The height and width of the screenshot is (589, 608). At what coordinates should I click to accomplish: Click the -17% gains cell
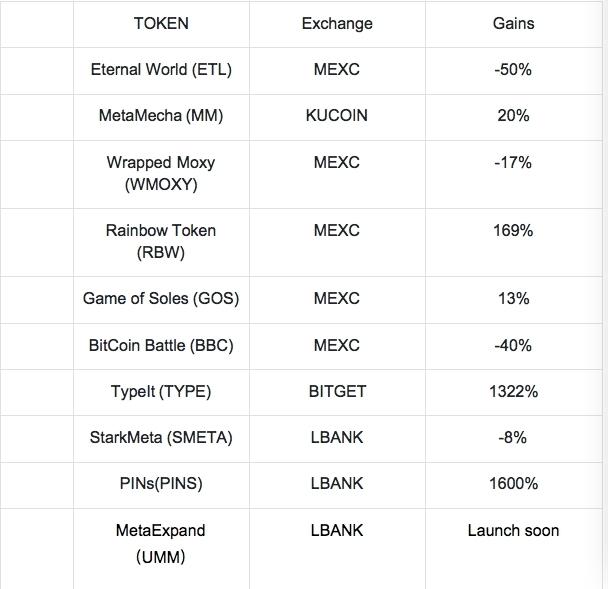pos(513,162)
